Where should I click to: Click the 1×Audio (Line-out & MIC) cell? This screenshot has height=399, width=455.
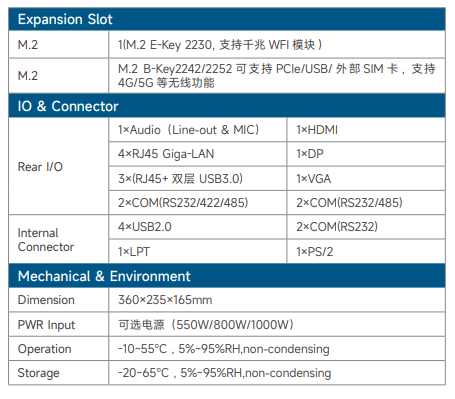198,130
